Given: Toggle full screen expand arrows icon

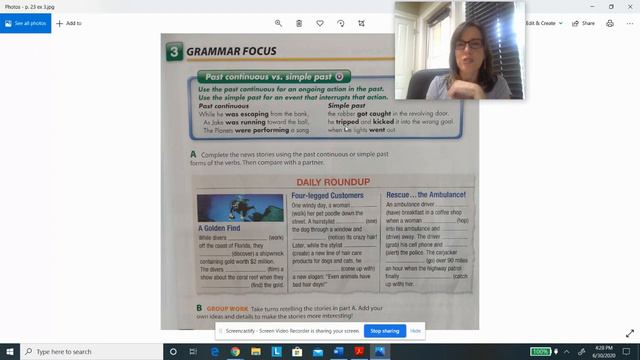Looking at the screenshot, I should point(630,333).
